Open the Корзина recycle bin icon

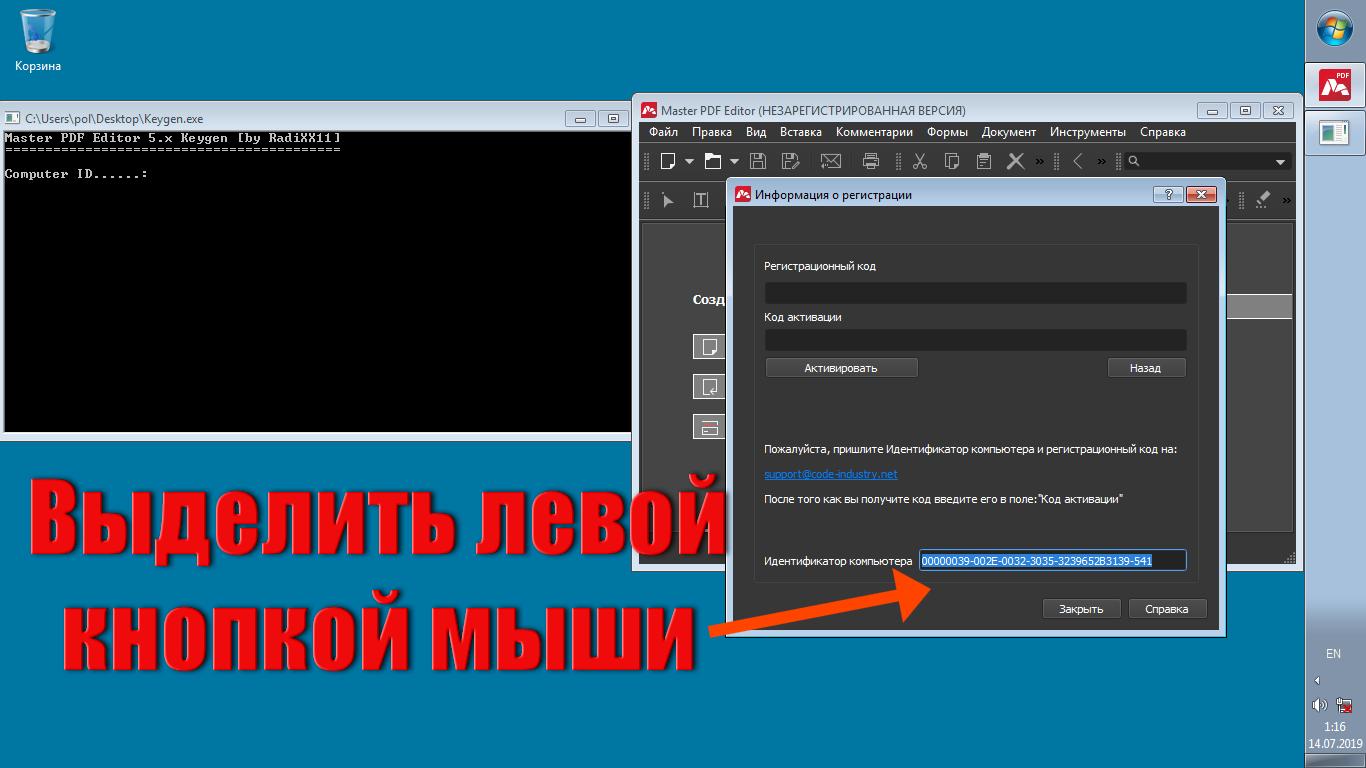pyautogui.click(x=38, y=41)
